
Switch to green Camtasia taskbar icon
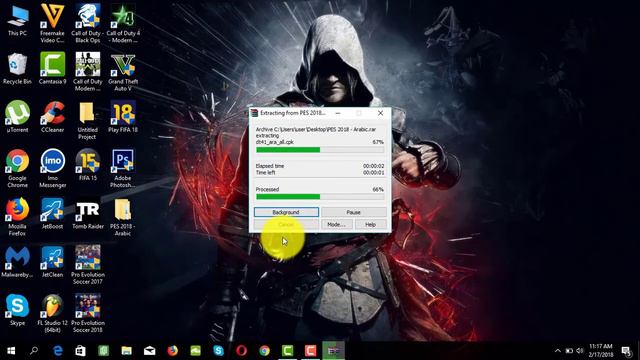[287, 351]
